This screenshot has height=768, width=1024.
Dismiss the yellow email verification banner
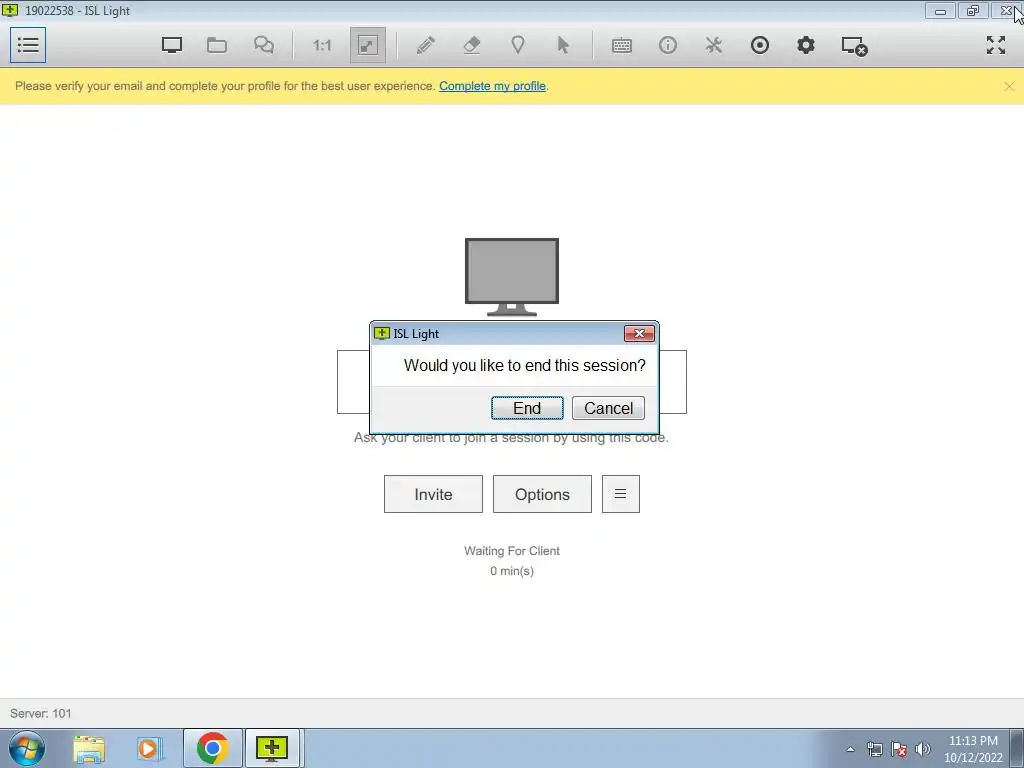point(1009,86)
